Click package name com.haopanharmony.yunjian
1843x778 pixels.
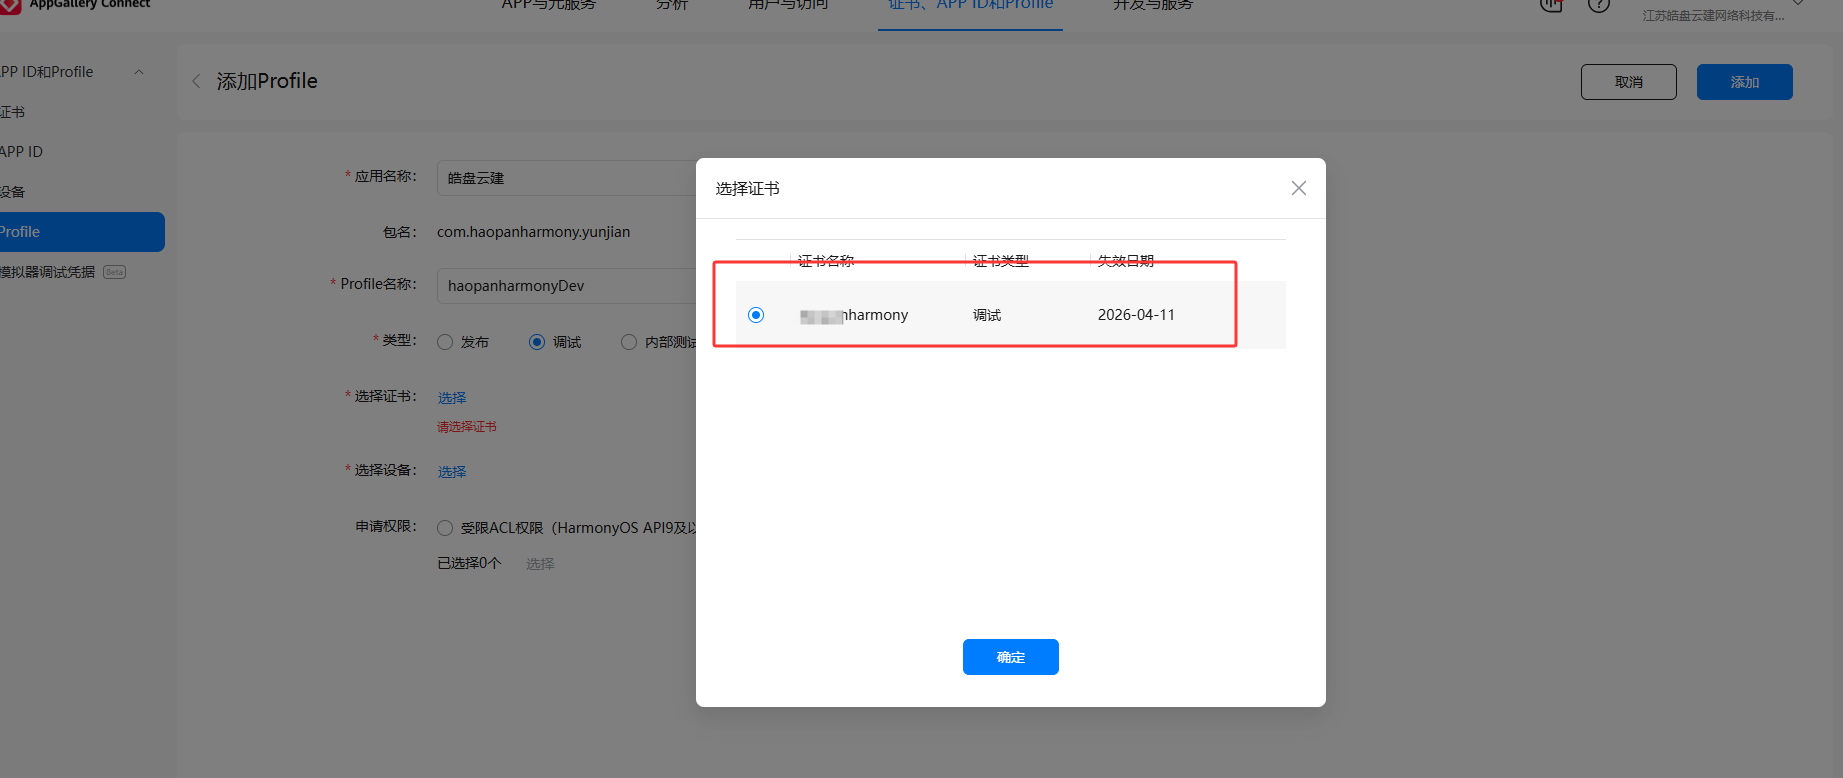click(x=533, y=232)
